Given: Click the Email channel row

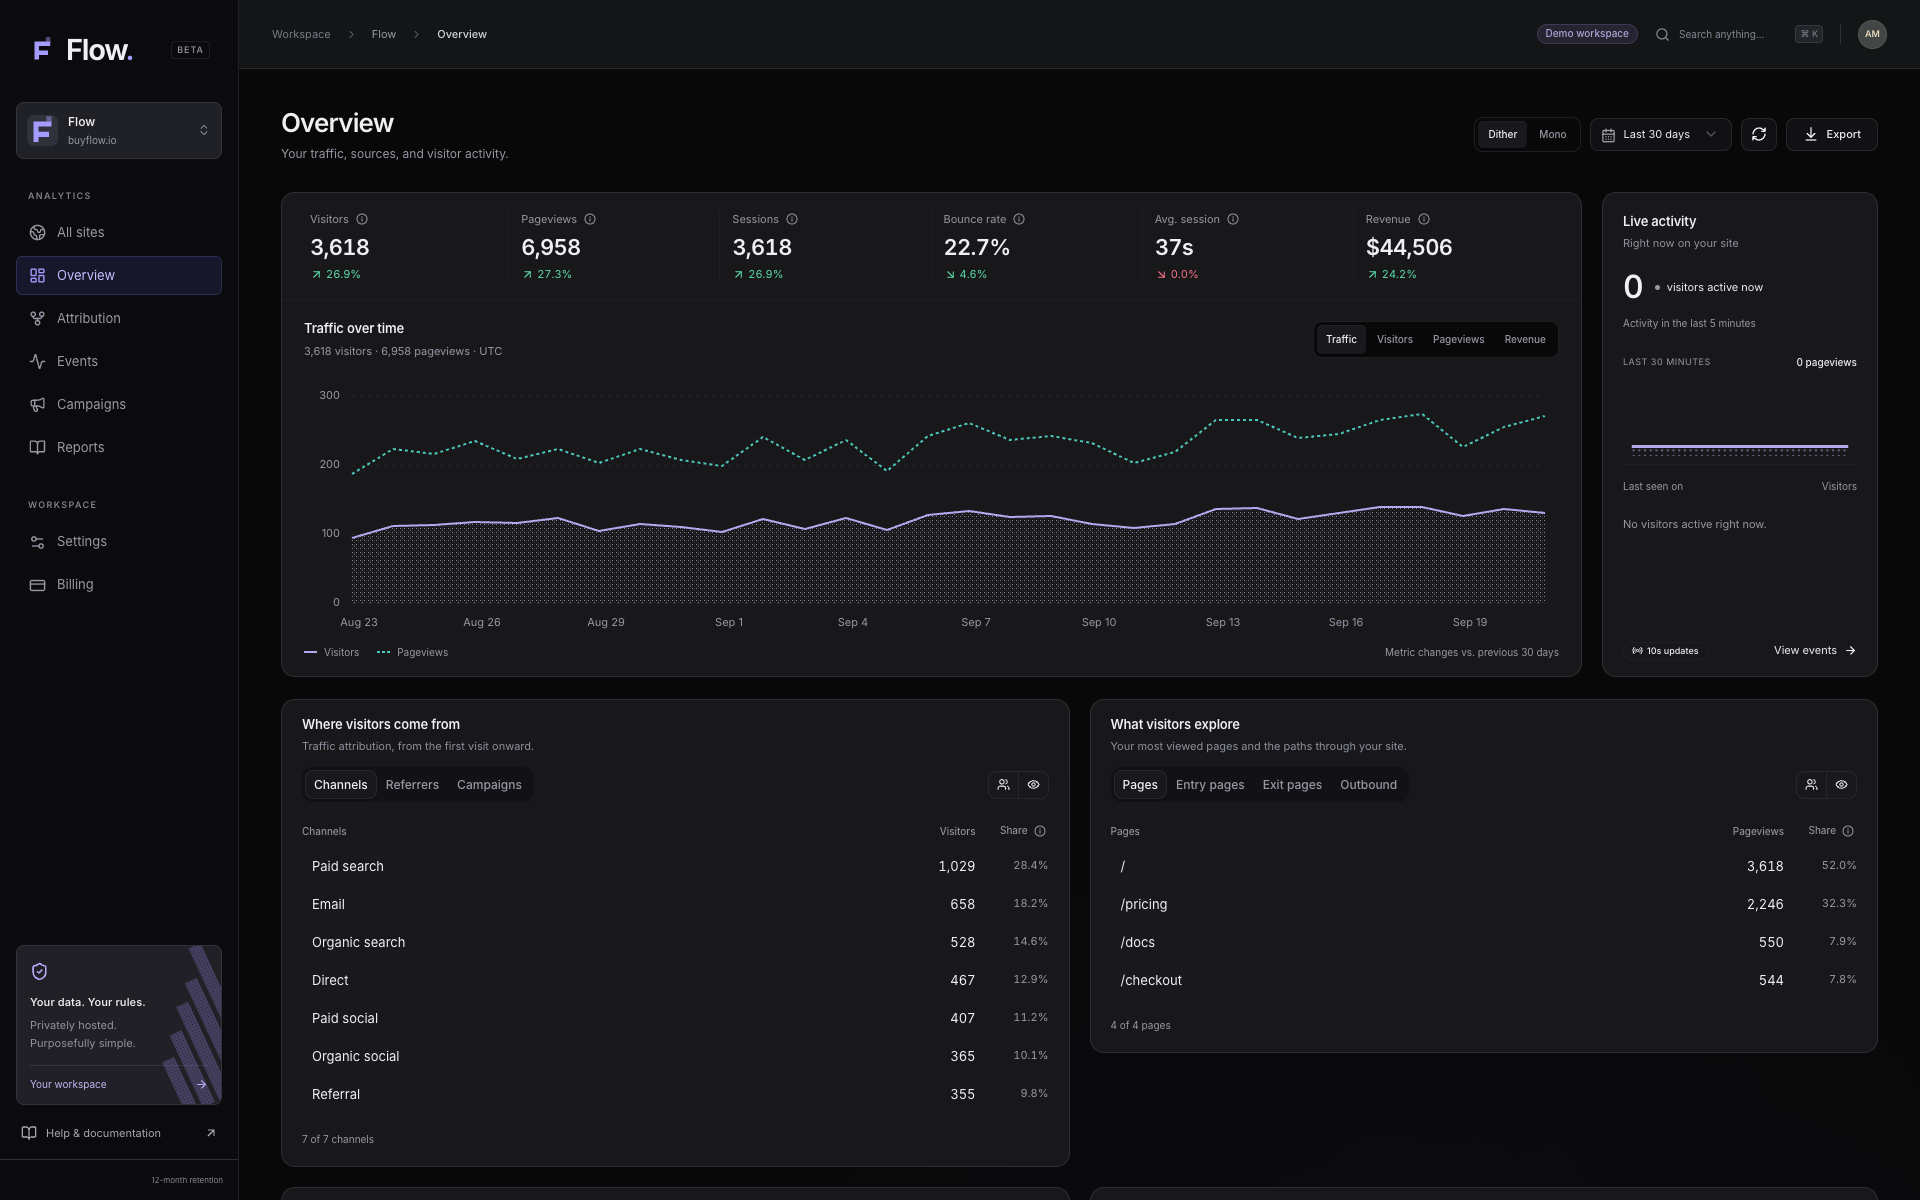Looking at the screenshot, I should [675, 904].
